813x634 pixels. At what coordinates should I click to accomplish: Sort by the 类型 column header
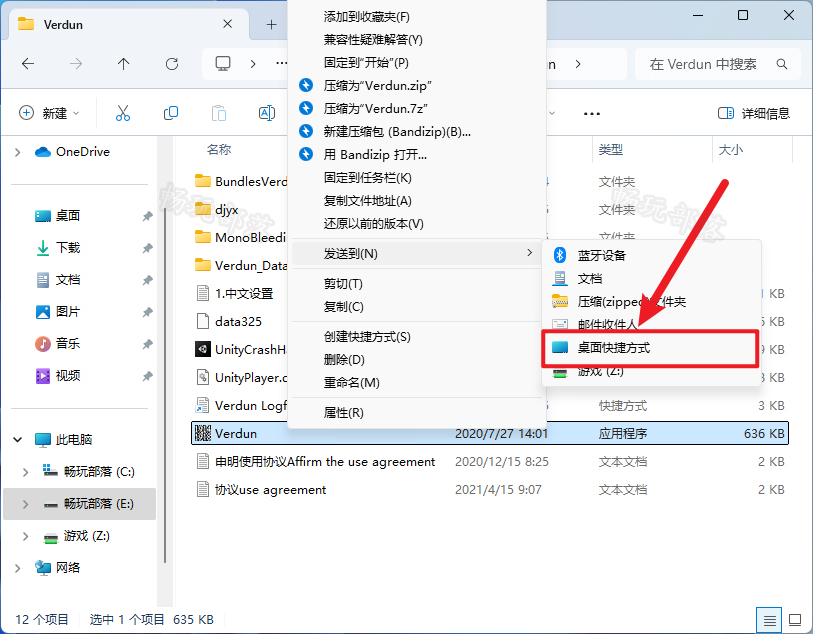point(611,150)
